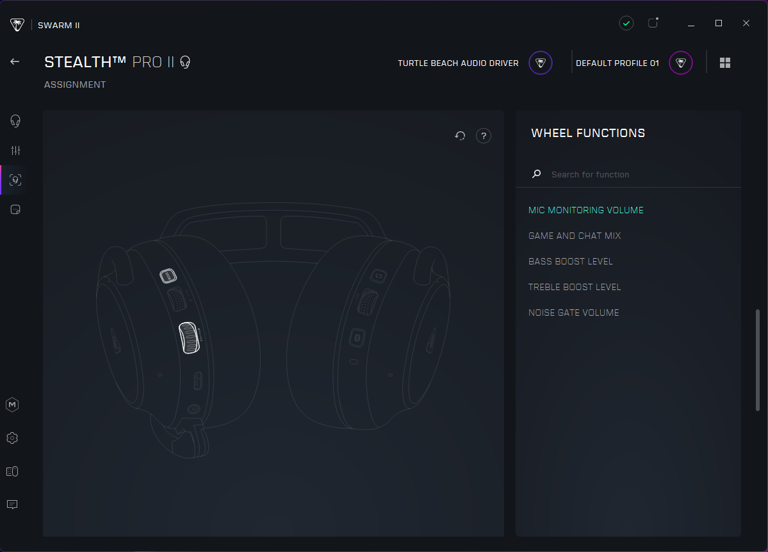This screenshot has width=768, height=552.
Task: Maximize the Swarm II window
Action: [719, 23]
